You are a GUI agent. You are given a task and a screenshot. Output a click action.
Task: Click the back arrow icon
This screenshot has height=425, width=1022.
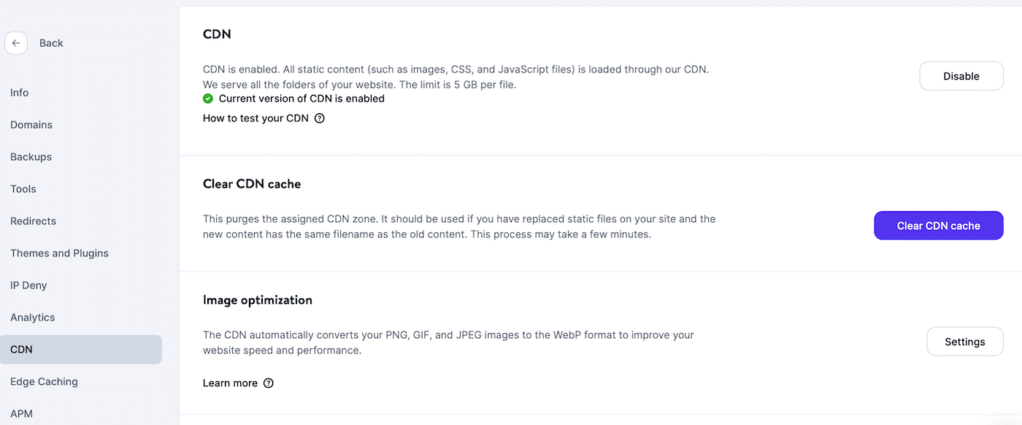tap(16, 43)
